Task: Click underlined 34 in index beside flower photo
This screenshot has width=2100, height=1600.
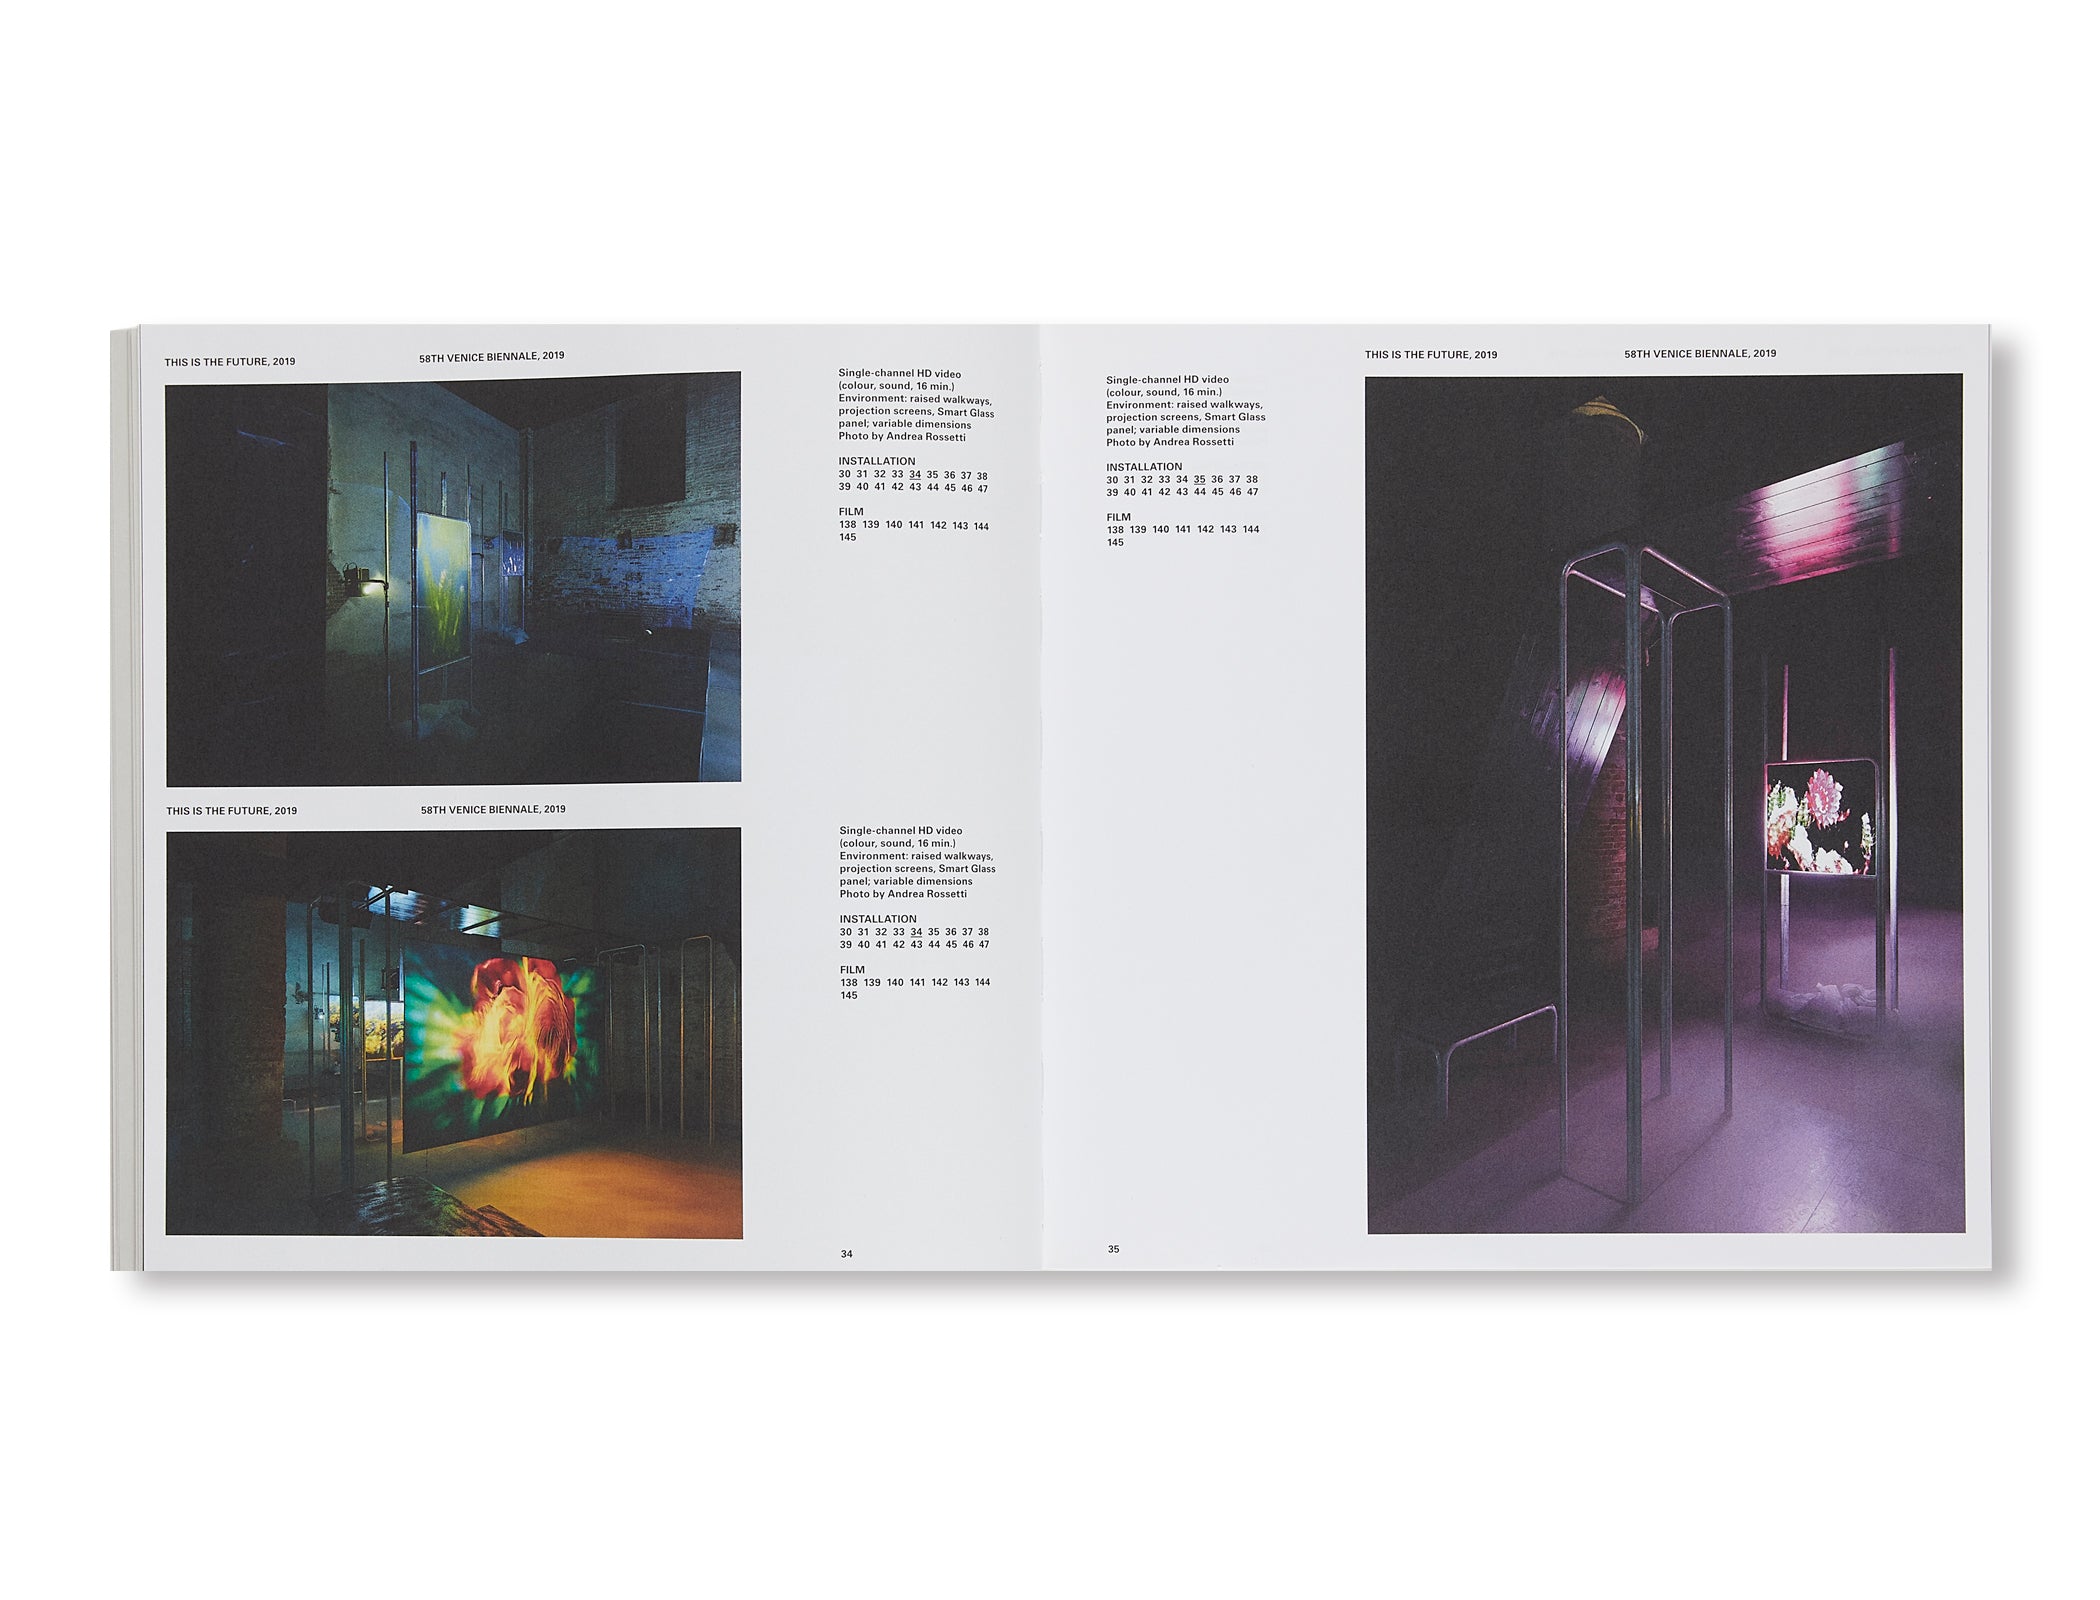Action: tap(916, 932)
